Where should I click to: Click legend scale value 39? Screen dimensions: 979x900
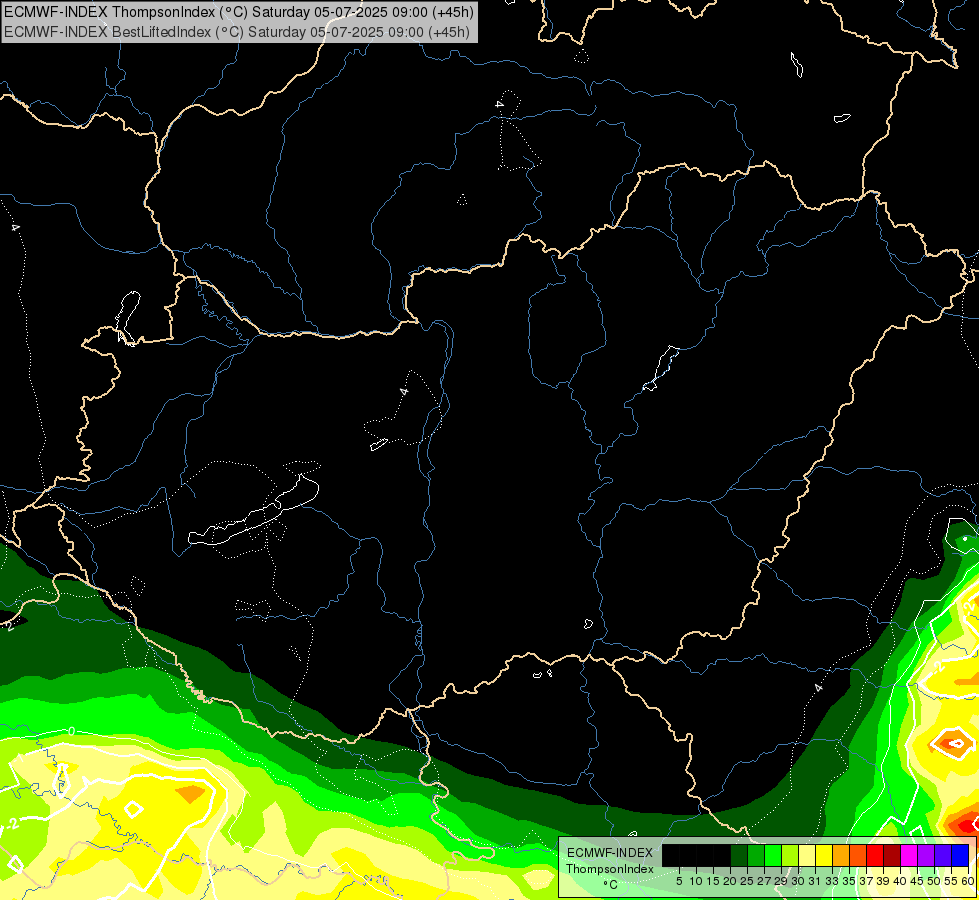882,881
